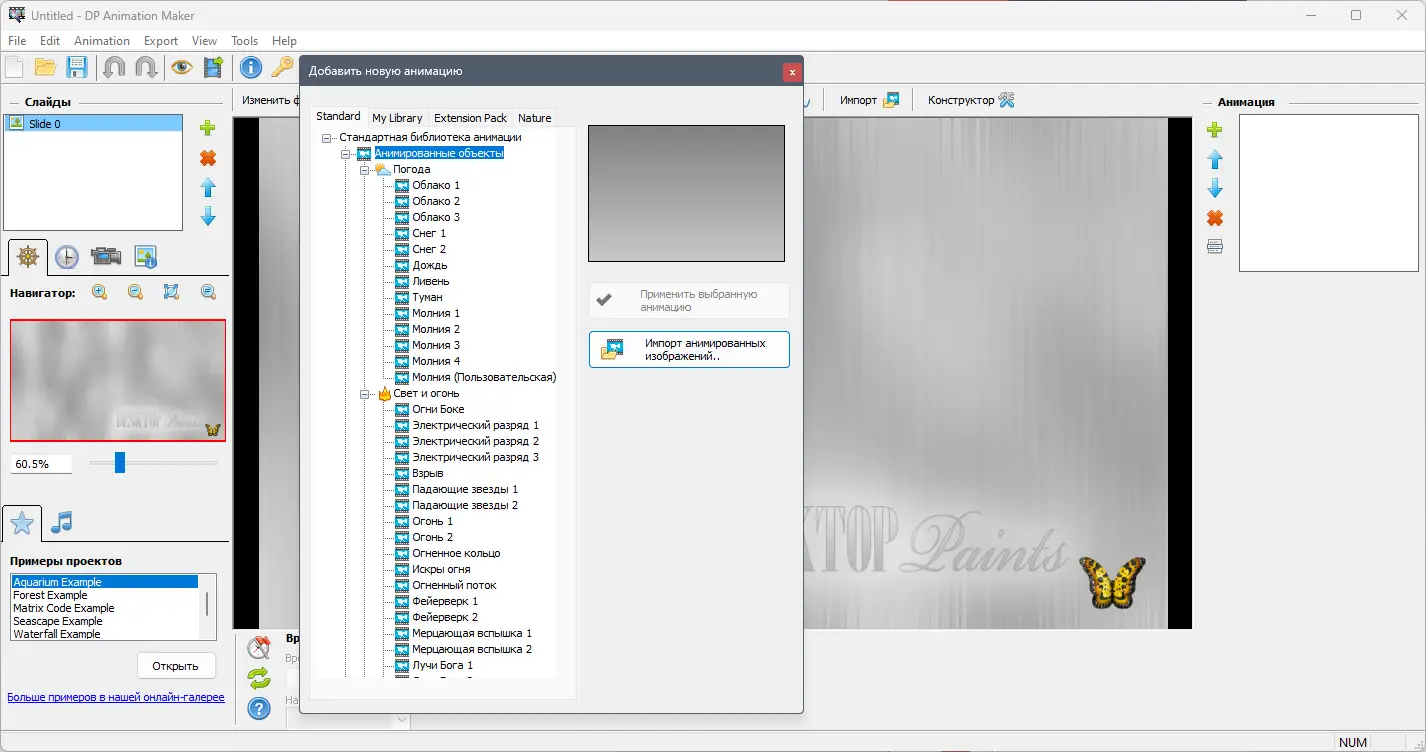Click the Импорт toolbar button

[869, 100]
